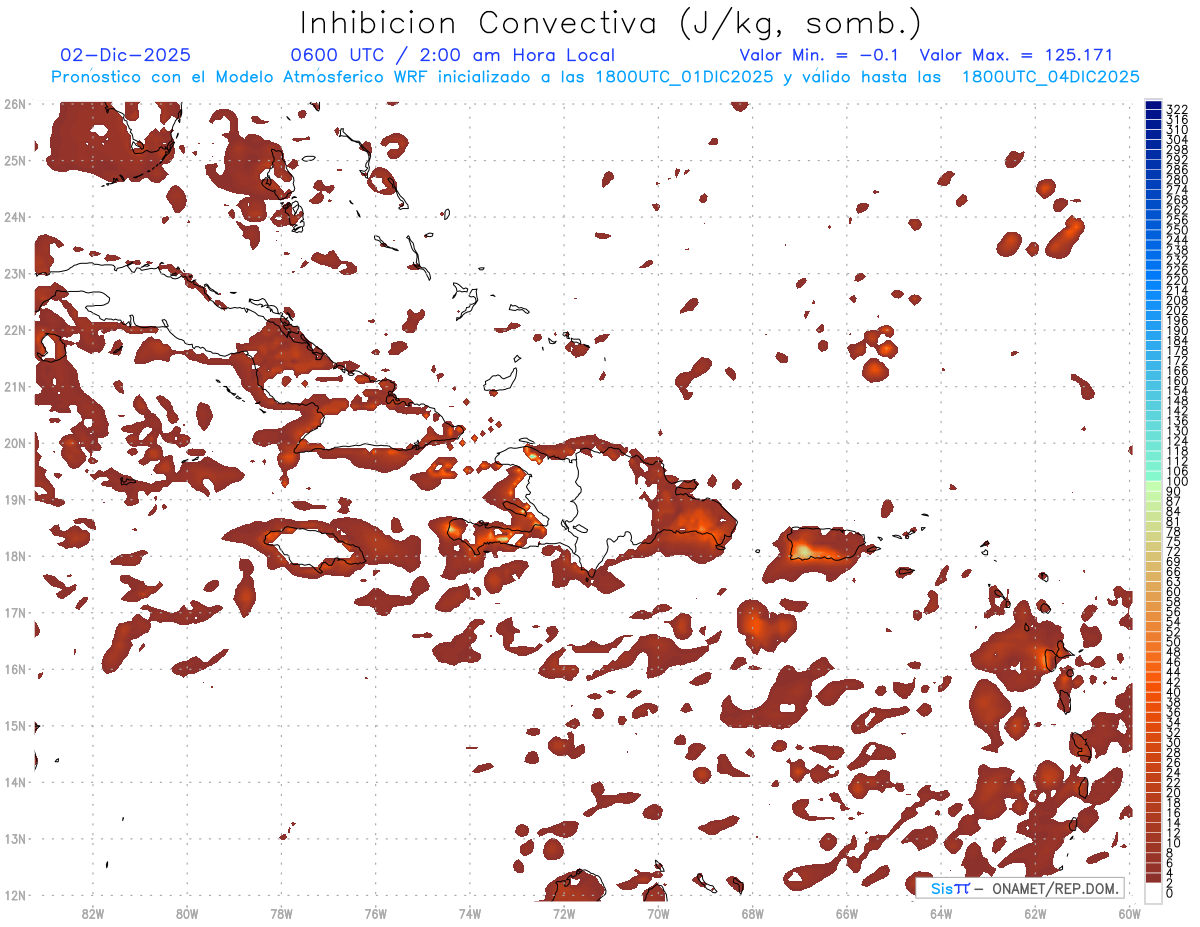Click the '17N' latitude label
Viewport: 1200px width, 927px height.
(x=14, y=612)
